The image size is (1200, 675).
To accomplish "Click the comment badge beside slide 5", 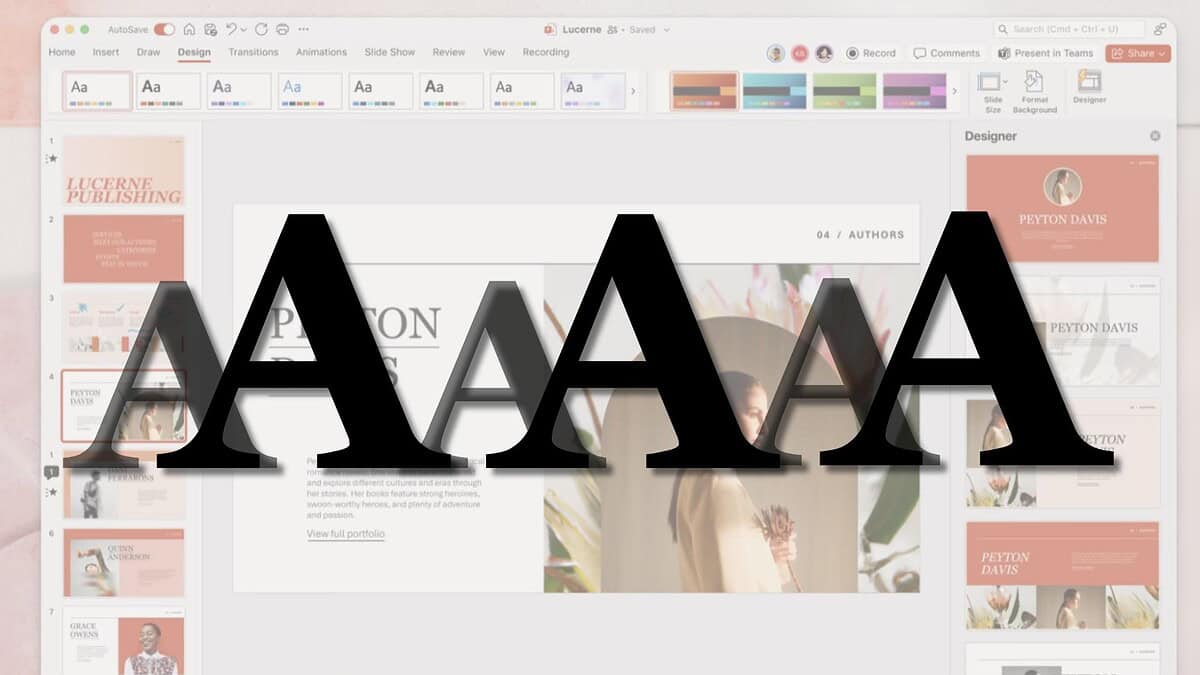I will click(52, 472).
